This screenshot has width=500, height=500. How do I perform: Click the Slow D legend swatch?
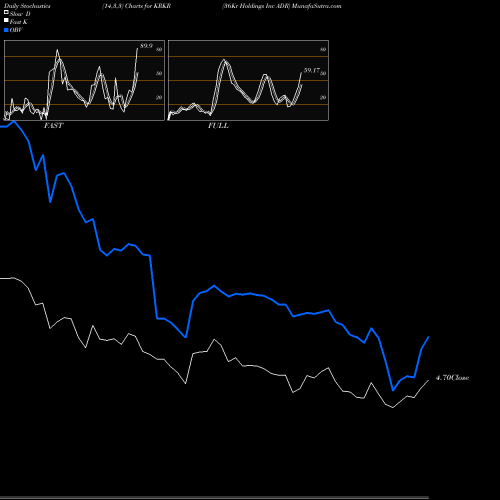click(x=6, y=13)
